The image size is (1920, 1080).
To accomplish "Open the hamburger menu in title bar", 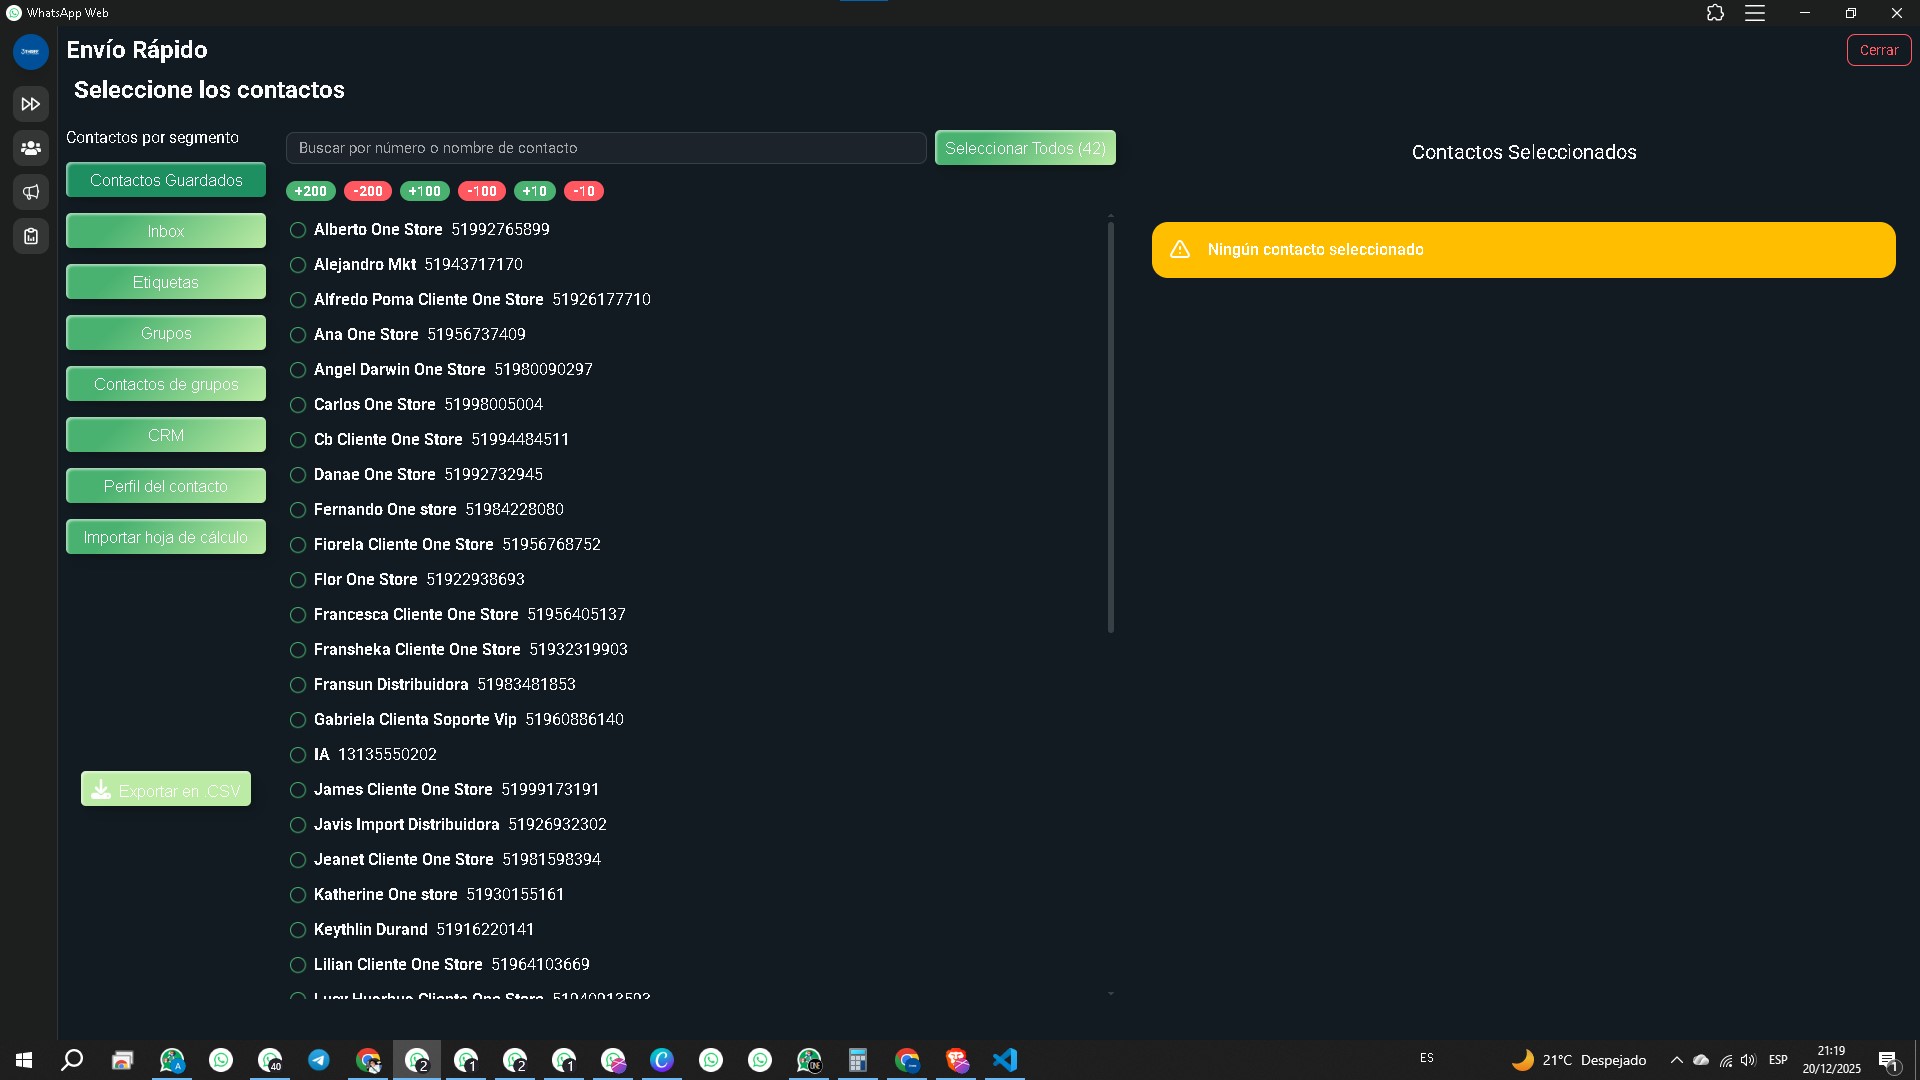I will pyautogui.click(x=1755, y=13).
